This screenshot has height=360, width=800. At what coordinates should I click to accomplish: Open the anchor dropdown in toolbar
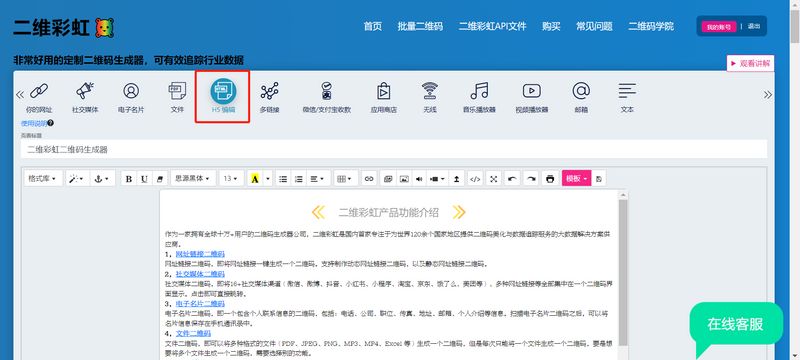point(103,178)
